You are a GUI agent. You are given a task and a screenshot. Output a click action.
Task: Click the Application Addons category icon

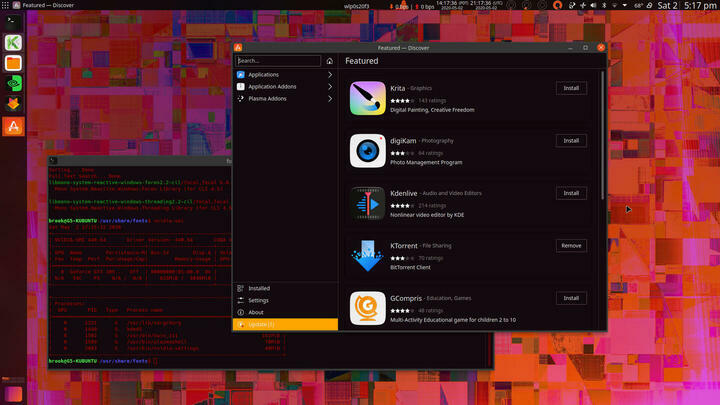pos(241,86)
